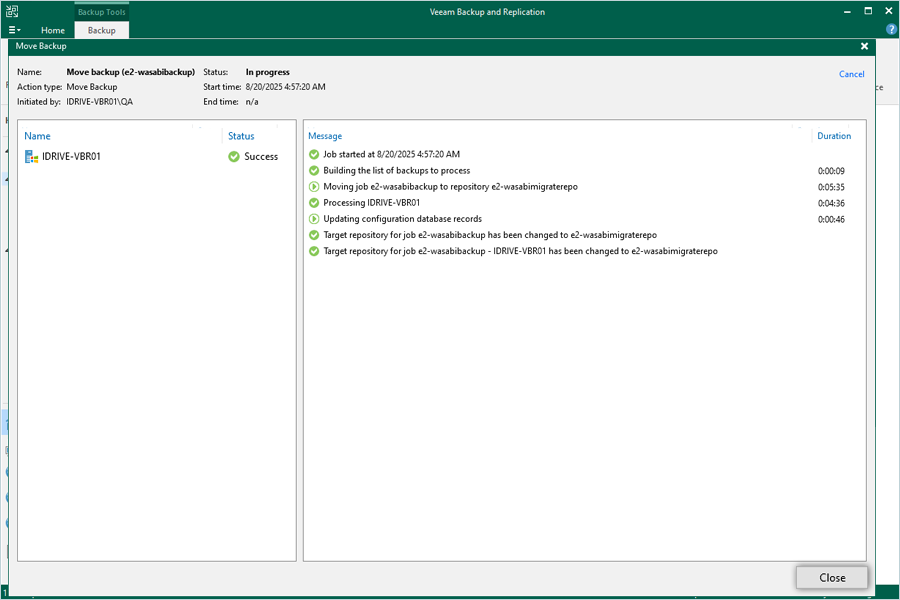This screenshot has width=900, height=600.
Task: Click the Close button
Action: click(x=832, y=578)
